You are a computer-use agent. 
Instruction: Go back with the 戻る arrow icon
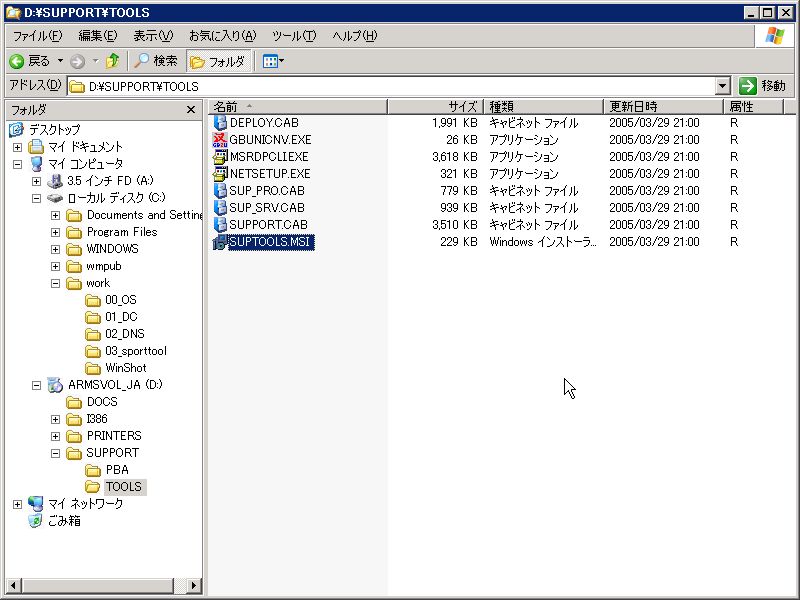point(17,62)
